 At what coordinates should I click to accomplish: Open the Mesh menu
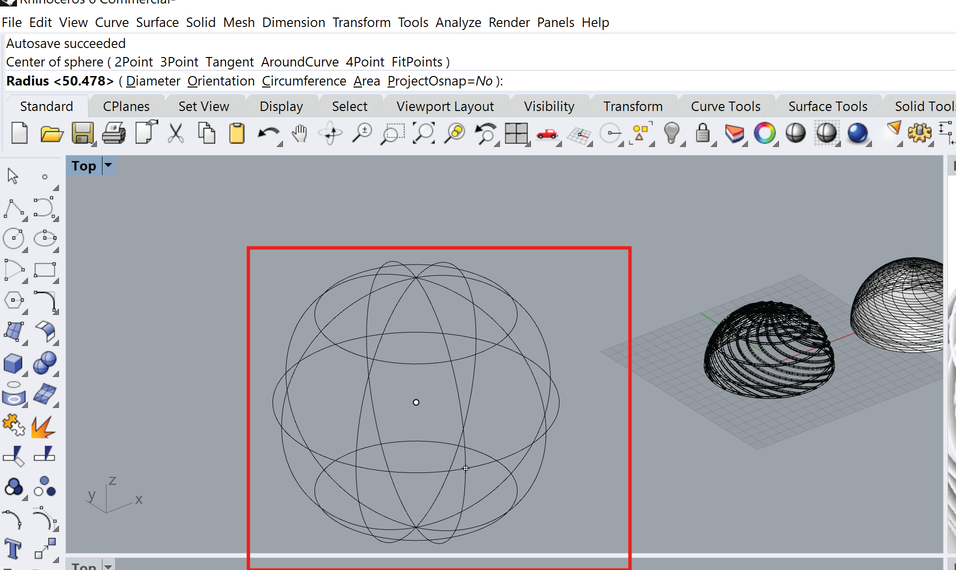pos(239,23)
